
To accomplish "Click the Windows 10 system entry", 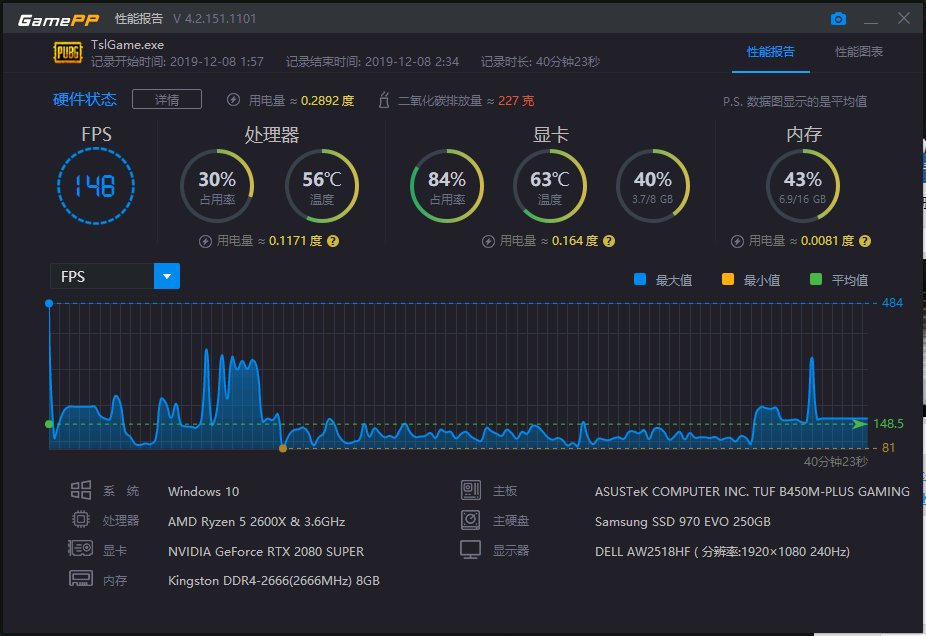I will click(203, 491).
